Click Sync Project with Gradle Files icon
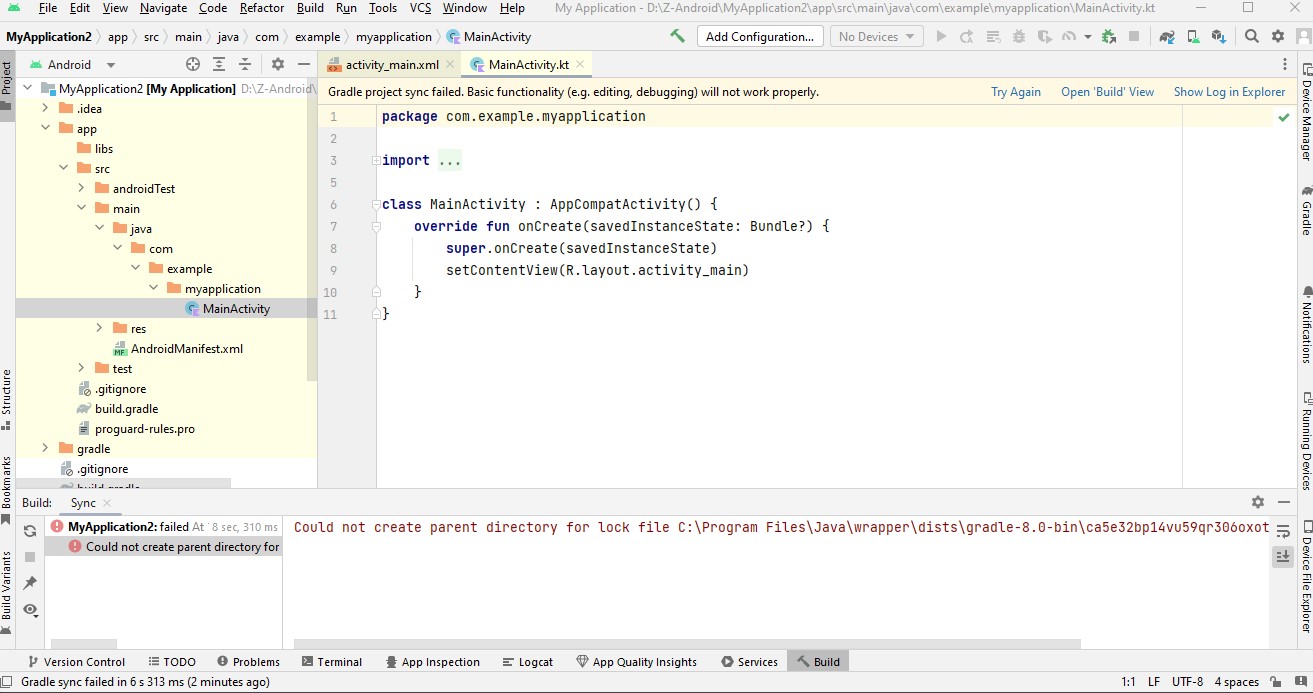The height and width of the screenshot is (693, 1313). (x=1167, y=37)
